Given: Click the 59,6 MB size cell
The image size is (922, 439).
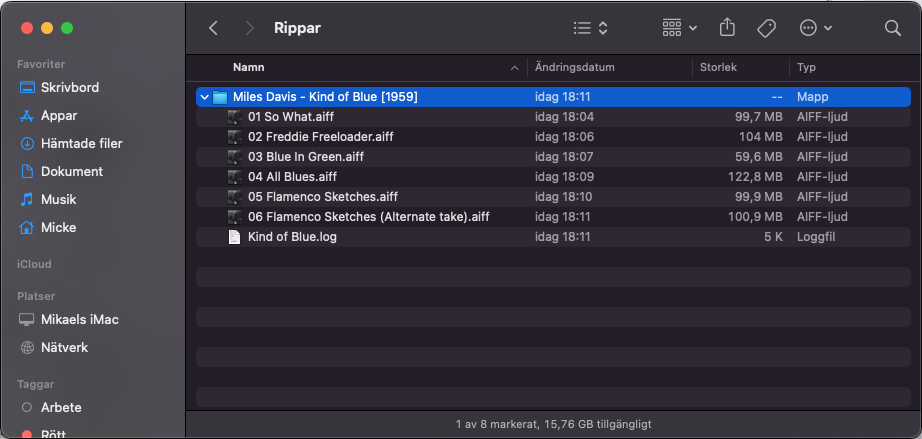Looking at the screenshot, I should (x=759, y=157).
